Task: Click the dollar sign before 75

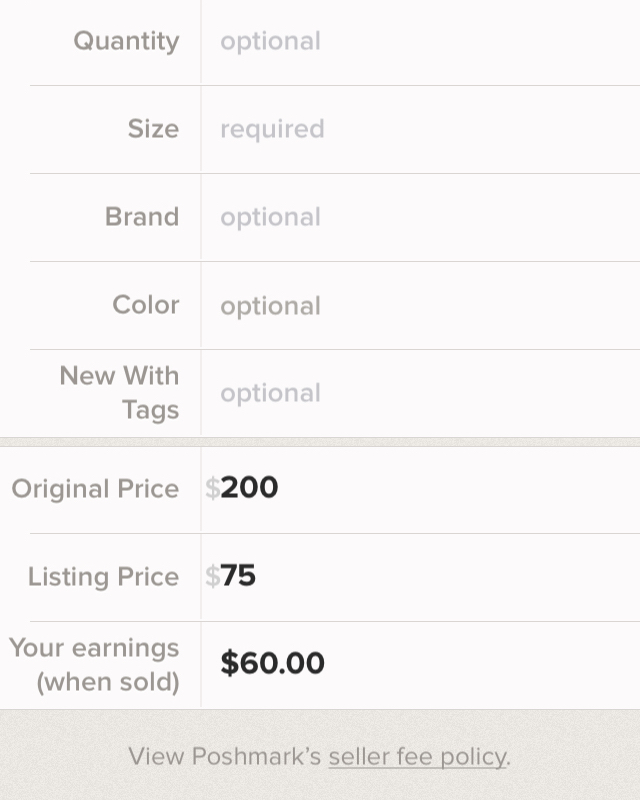Action: coord(212,576)
